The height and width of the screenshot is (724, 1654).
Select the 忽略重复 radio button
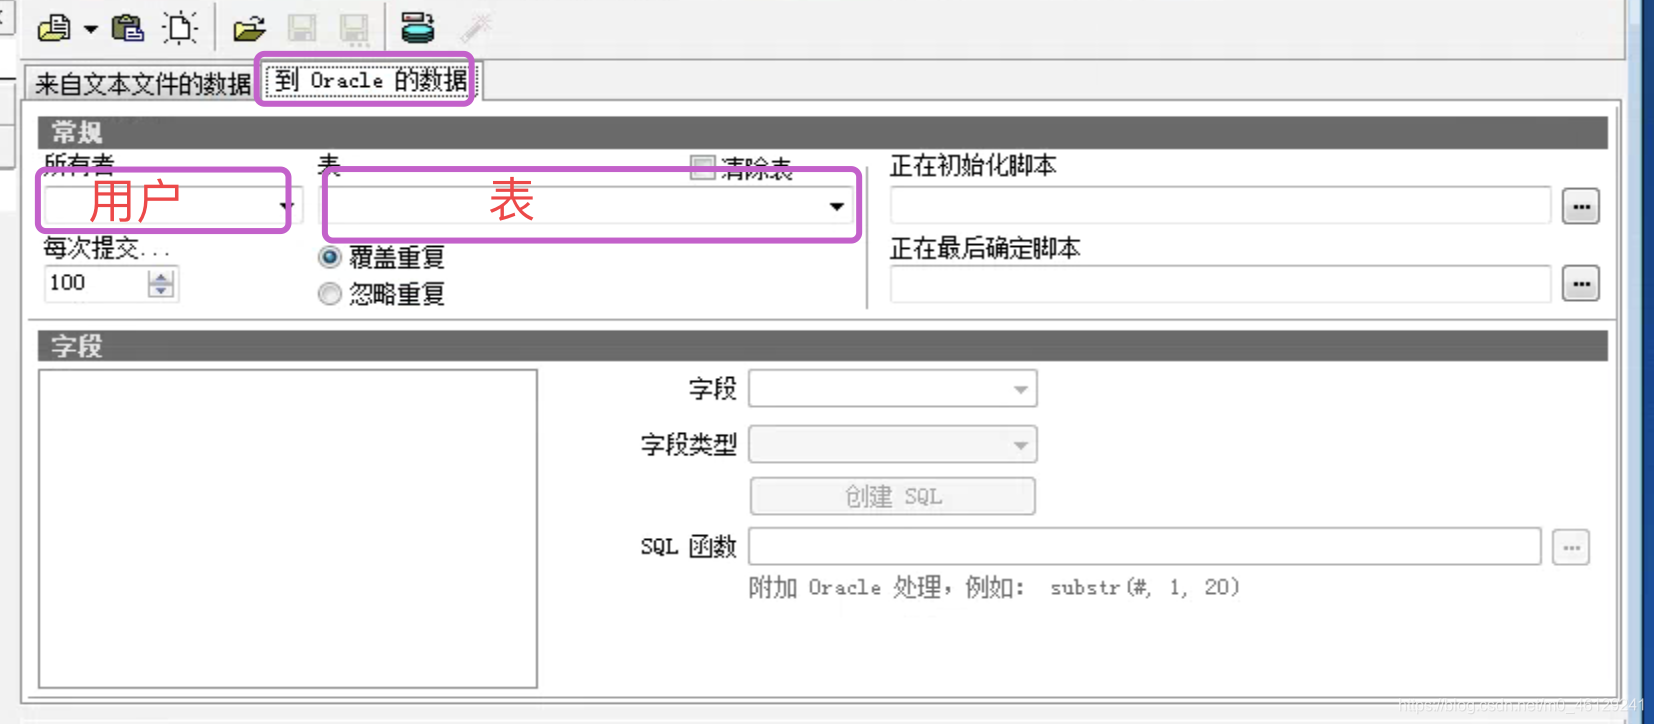(329, 294)
